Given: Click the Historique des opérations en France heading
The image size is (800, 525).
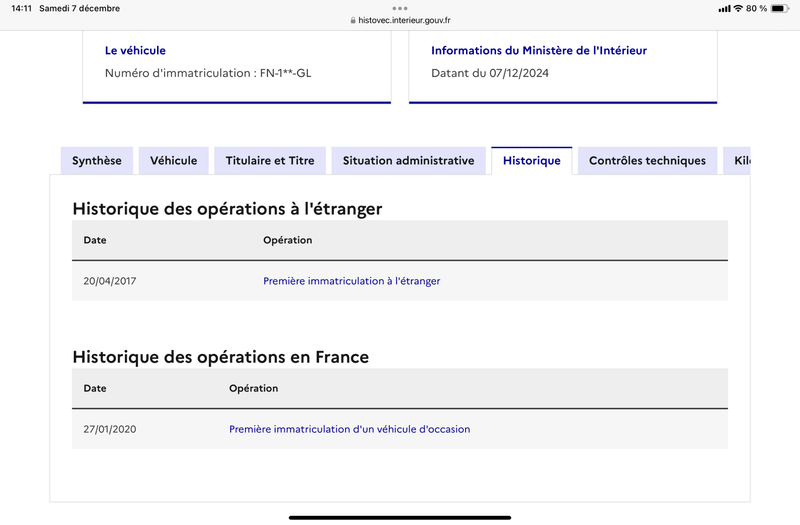Looking at the screenshot, I should pos(220,357).
